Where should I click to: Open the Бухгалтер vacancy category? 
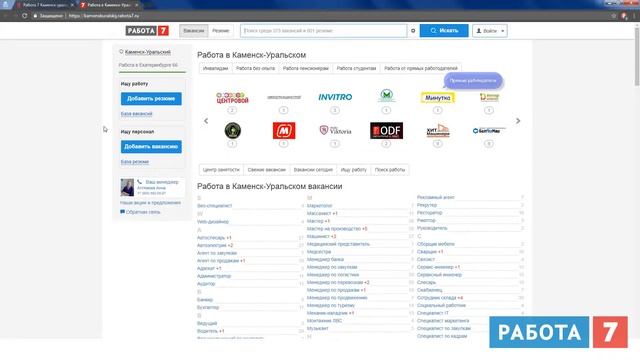click(x=208, y=307)
